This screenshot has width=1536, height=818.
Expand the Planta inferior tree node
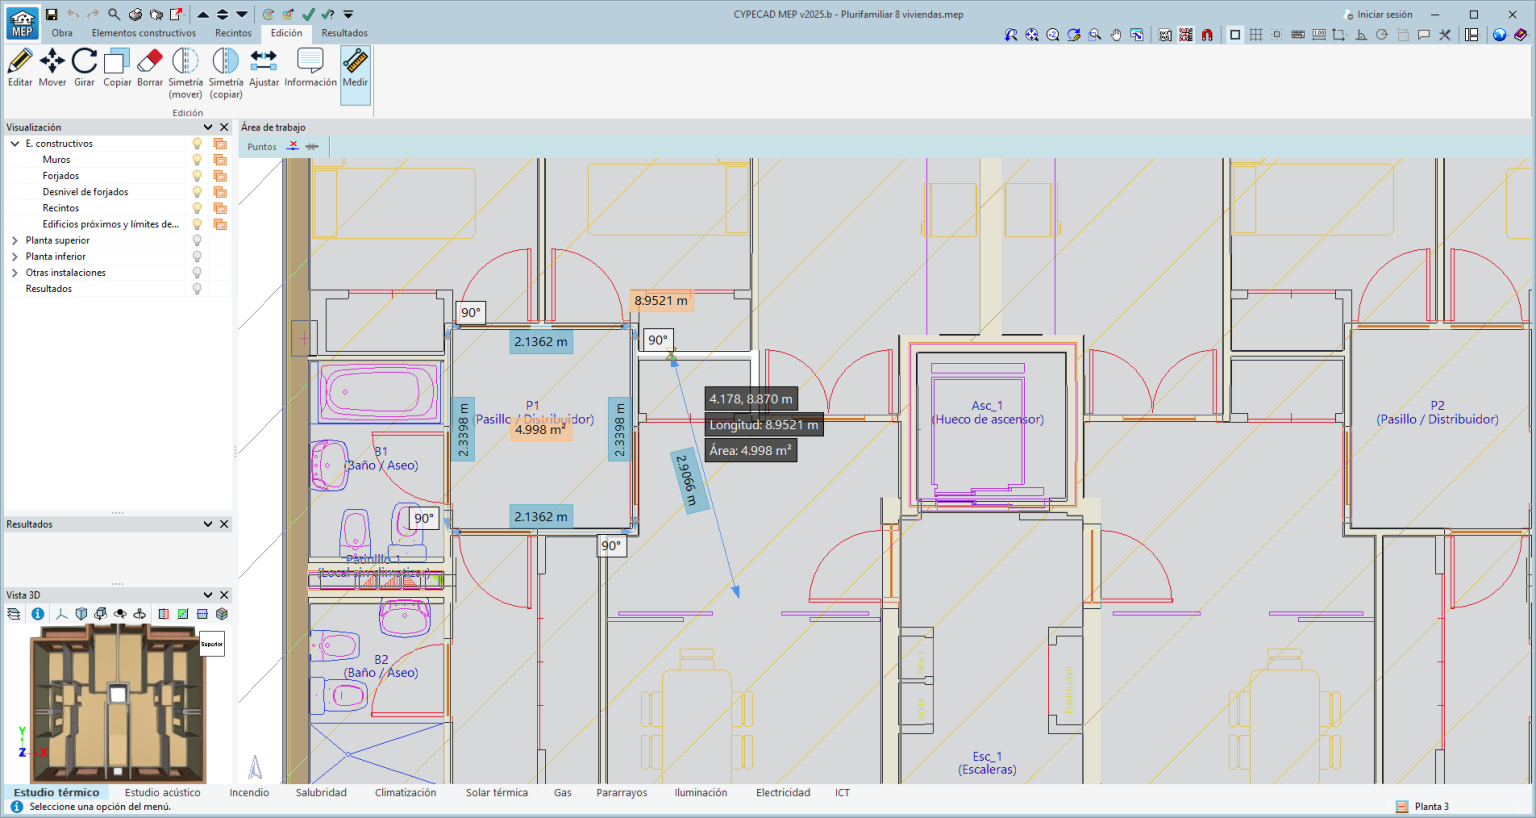click(15, 256)
